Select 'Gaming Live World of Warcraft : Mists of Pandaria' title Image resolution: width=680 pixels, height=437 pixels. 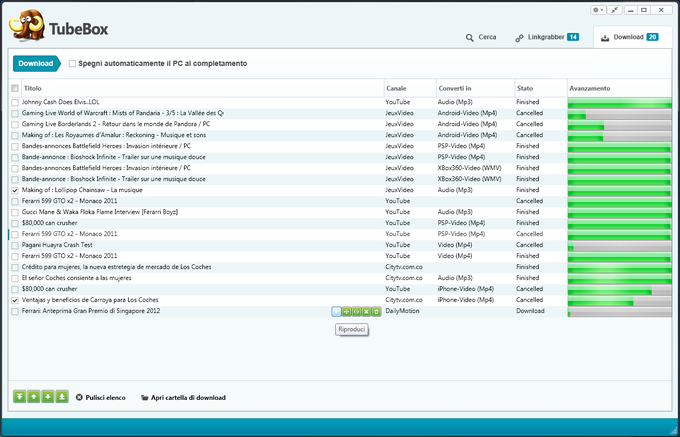(x=123, y=113)
